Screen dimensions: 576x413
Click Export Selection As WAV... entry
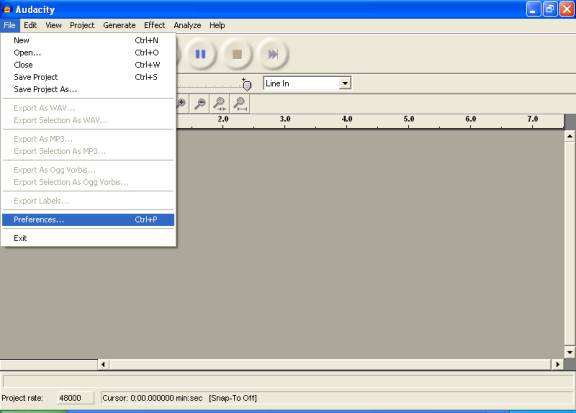[88, 120]
